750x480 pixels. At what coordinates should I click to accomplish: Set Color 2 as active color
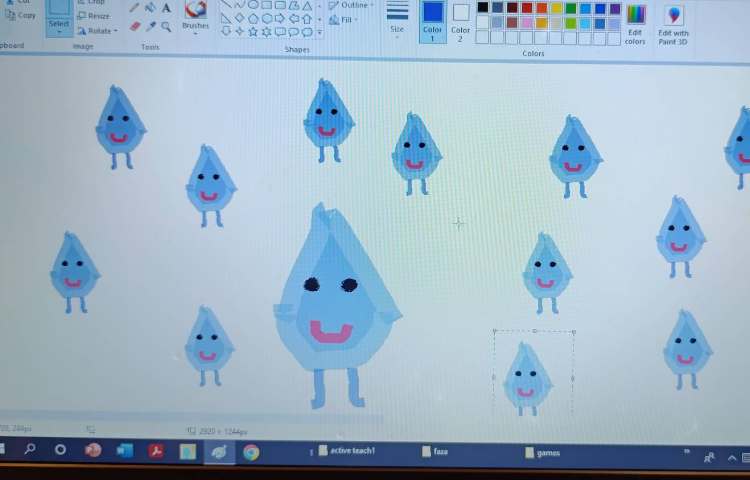[x=460, y=20]
